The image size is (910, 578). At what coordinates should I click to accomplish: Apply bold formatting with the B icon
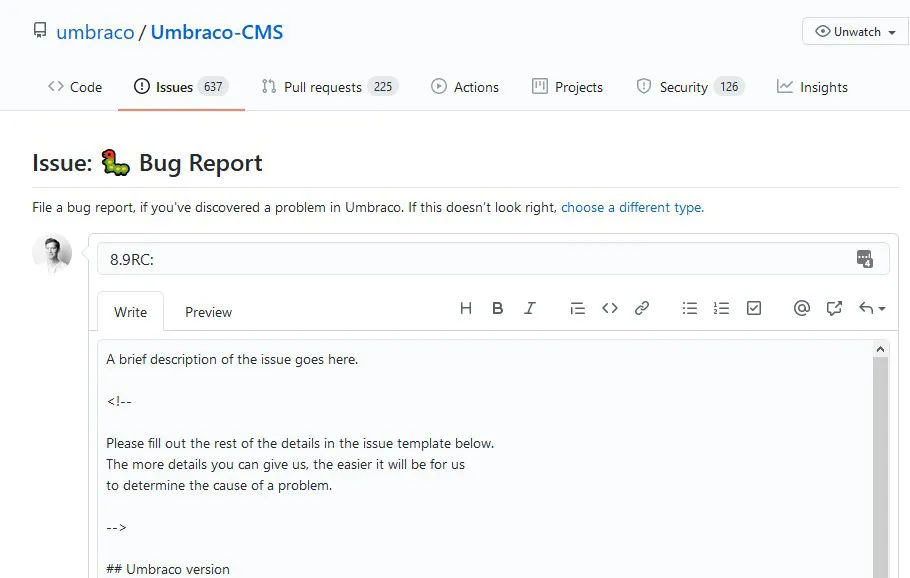point(497,308)
